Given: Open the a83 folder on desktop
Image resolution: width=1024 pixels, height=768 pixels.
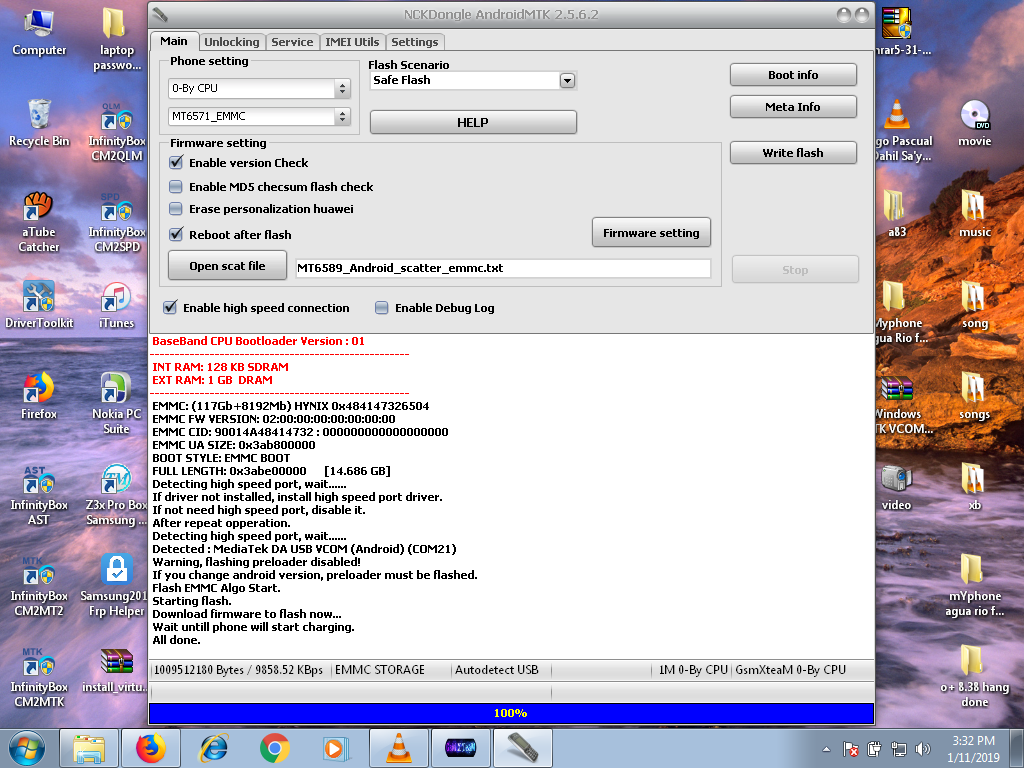Looking at the screenshot, I should [896, 213].
